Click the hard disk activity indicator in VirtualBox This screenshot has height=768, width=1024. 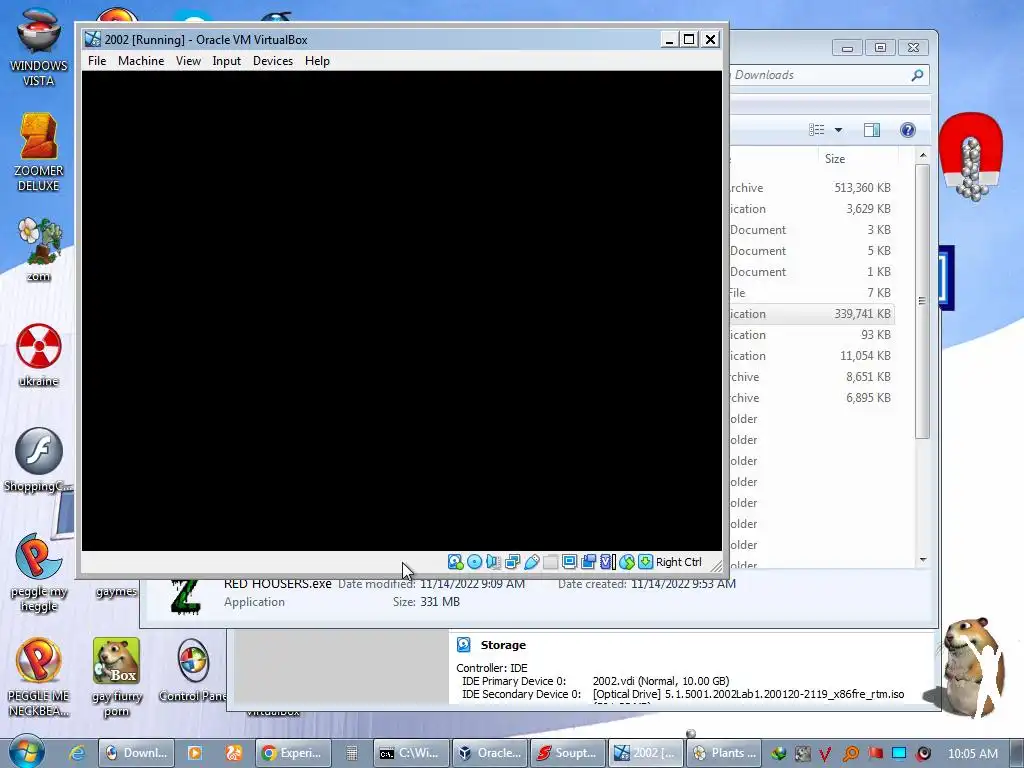[x=455, y=562]
